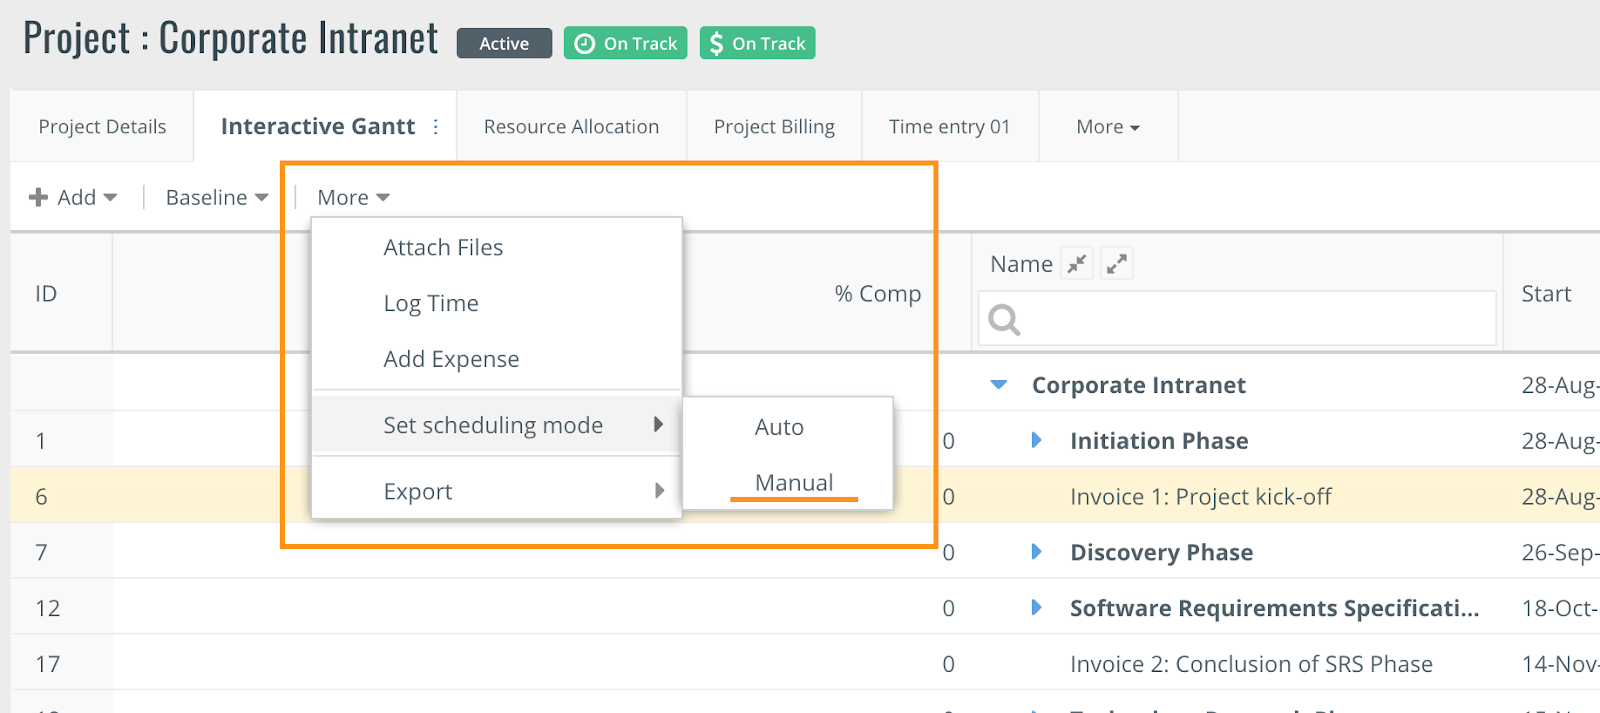Select Manual scheduling mode

click(x=793, y=483)
